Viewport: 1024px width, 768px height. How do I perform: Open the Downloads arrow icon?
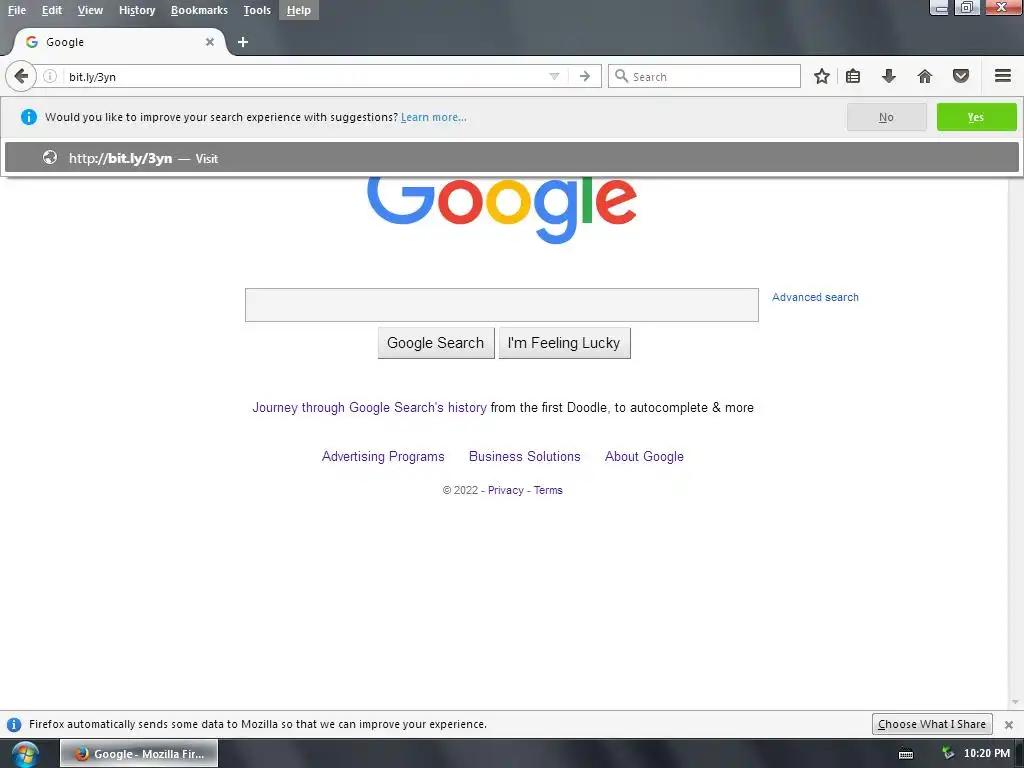click(889, 76)
